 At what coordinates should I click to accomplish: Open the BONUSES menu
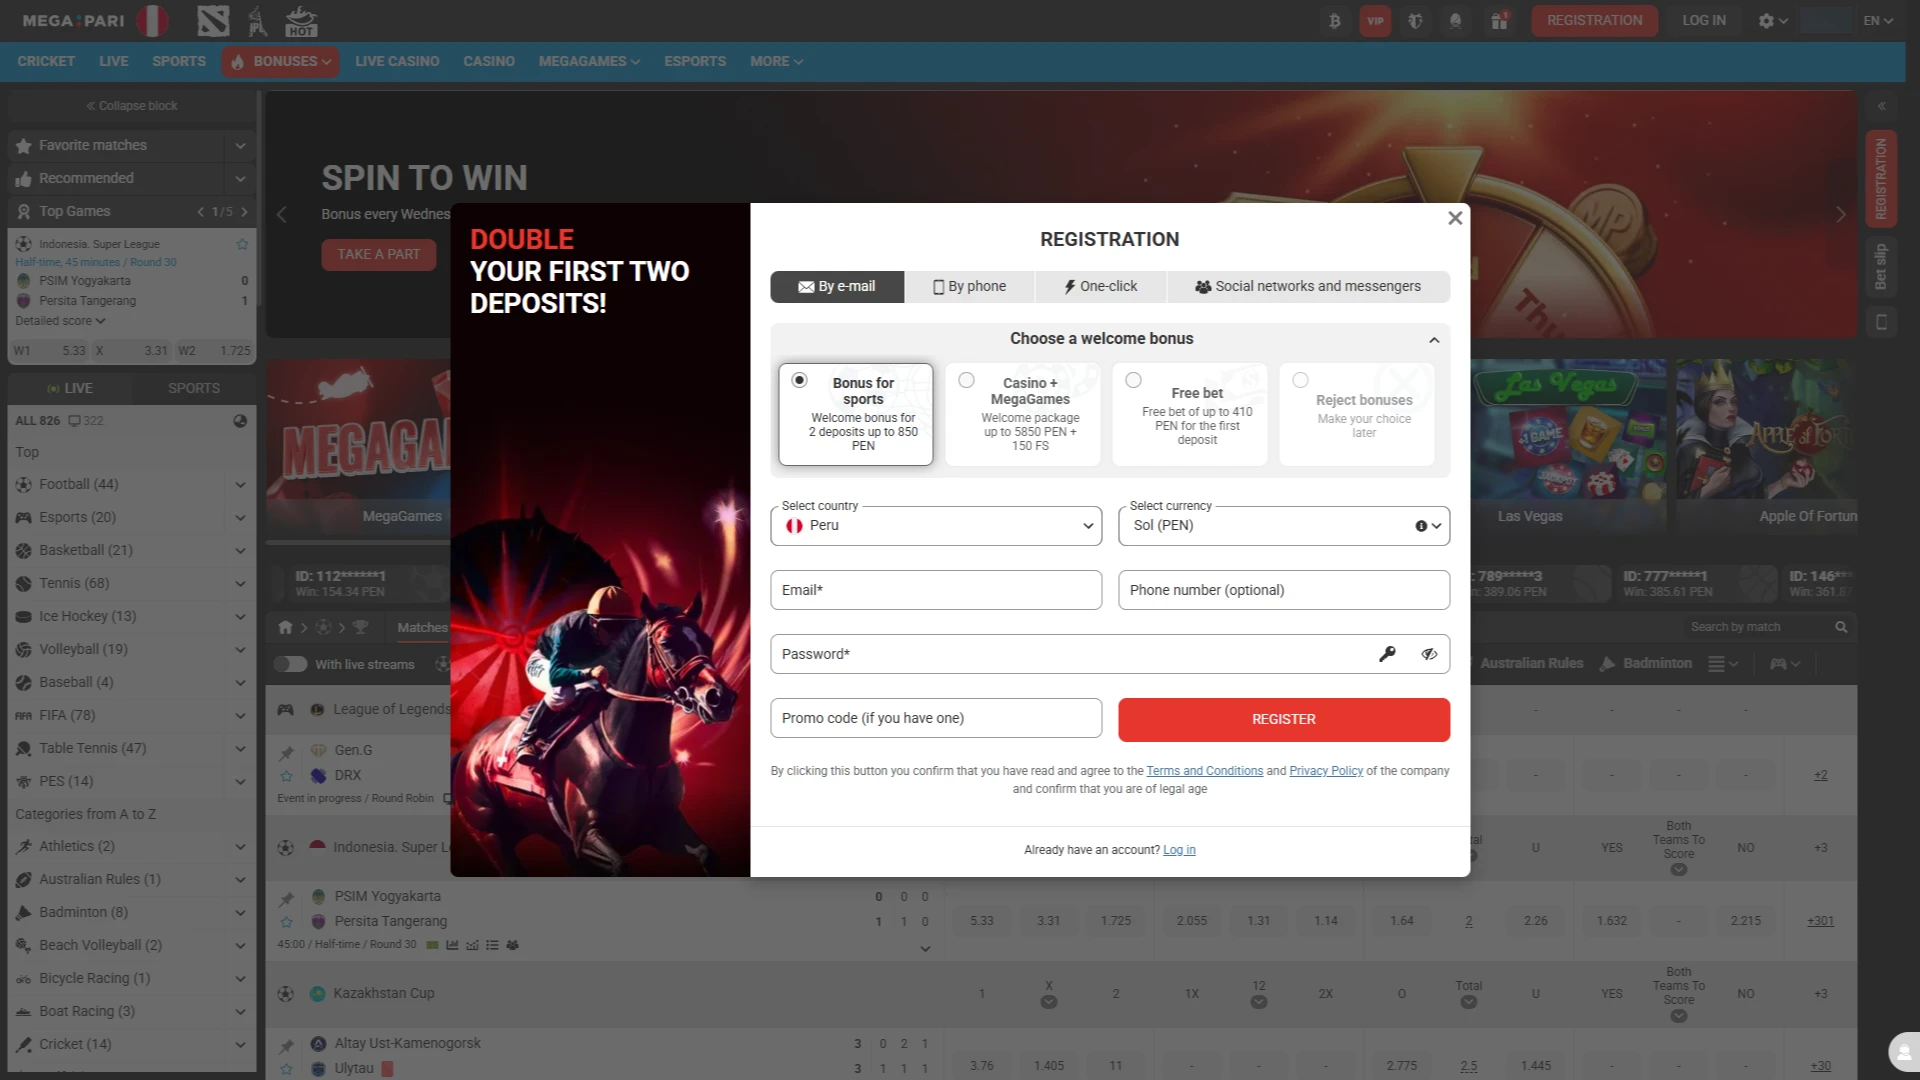tap(281, 62)
